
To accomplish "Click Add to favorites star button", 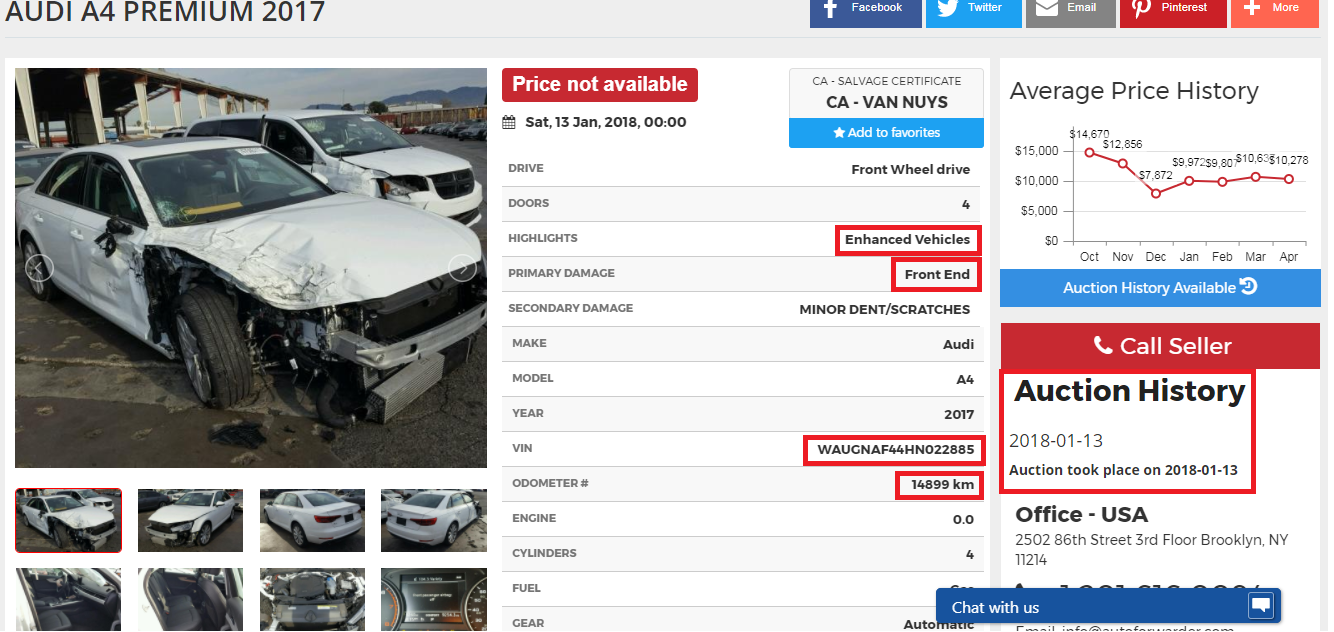I will (886, 133).
